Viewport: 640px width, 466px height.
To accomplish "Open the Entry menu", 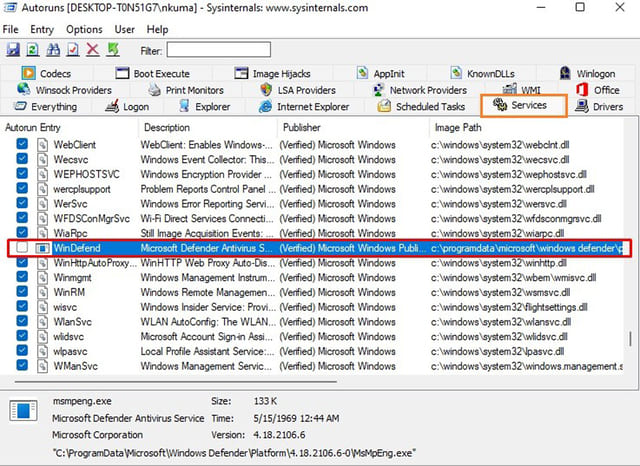I will point(42,29).
